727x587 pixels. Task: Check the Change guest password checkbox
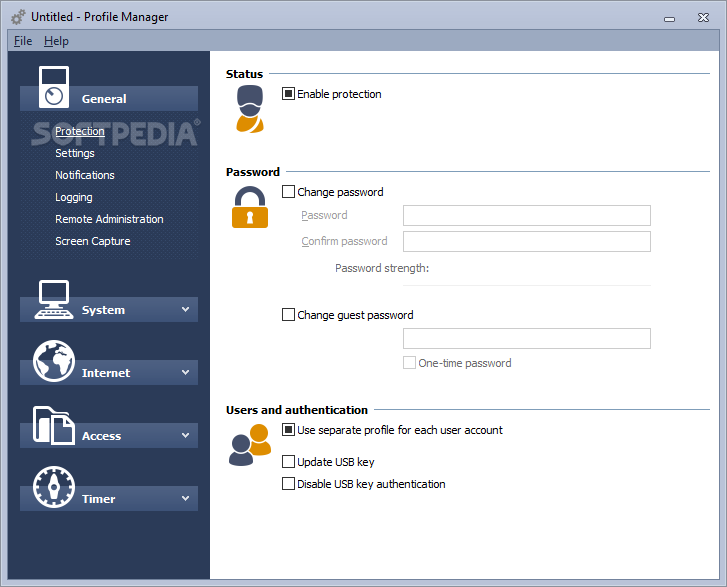(x=288, y=315)
